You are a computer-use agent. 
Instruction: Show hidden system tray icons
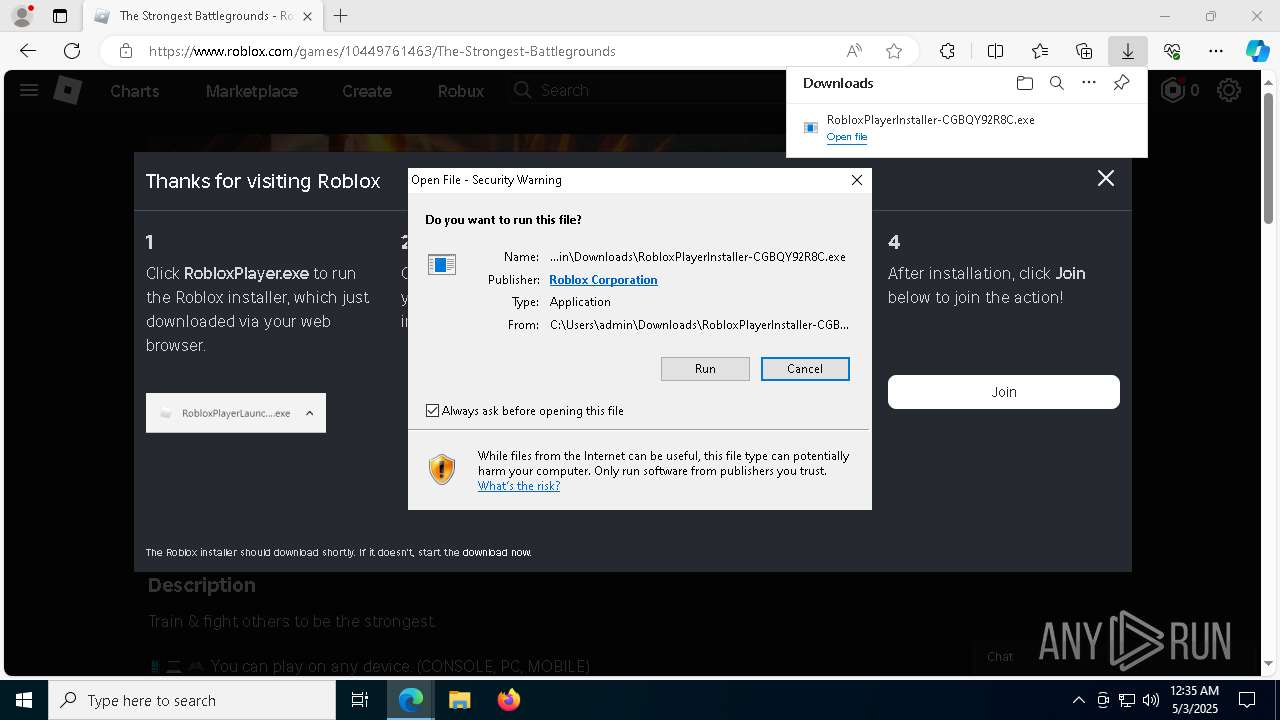tap(1078, 700)
